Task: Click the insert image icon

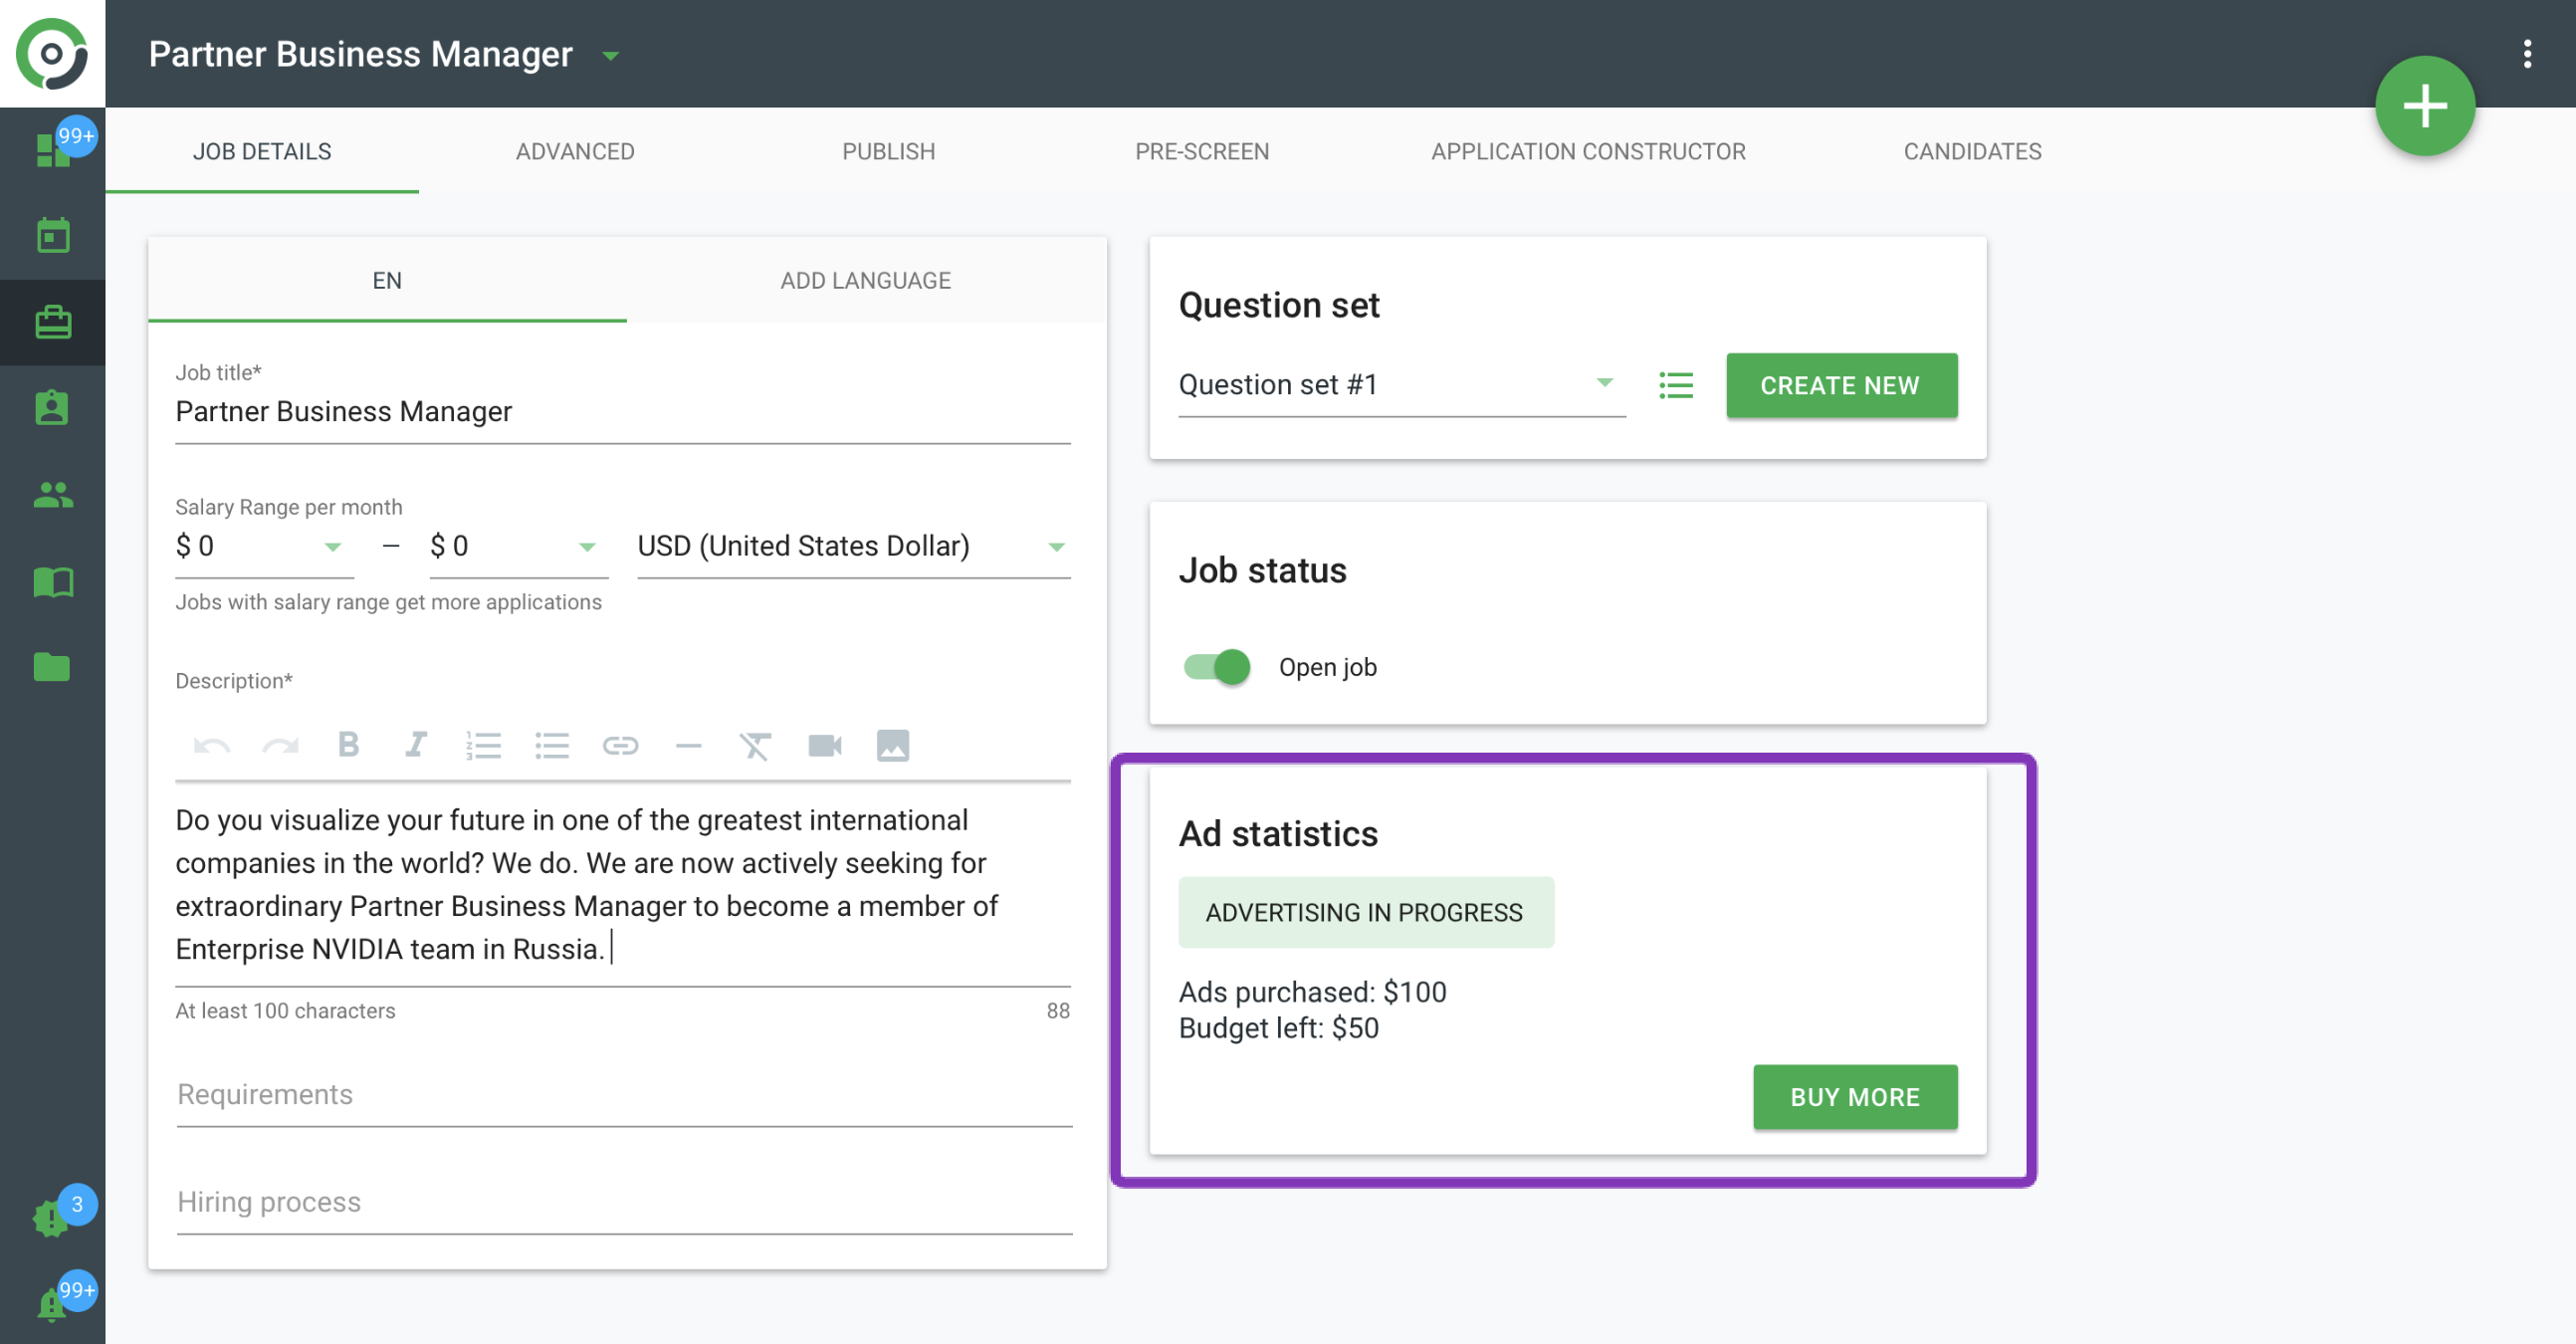Action: [x=893, y=745]
